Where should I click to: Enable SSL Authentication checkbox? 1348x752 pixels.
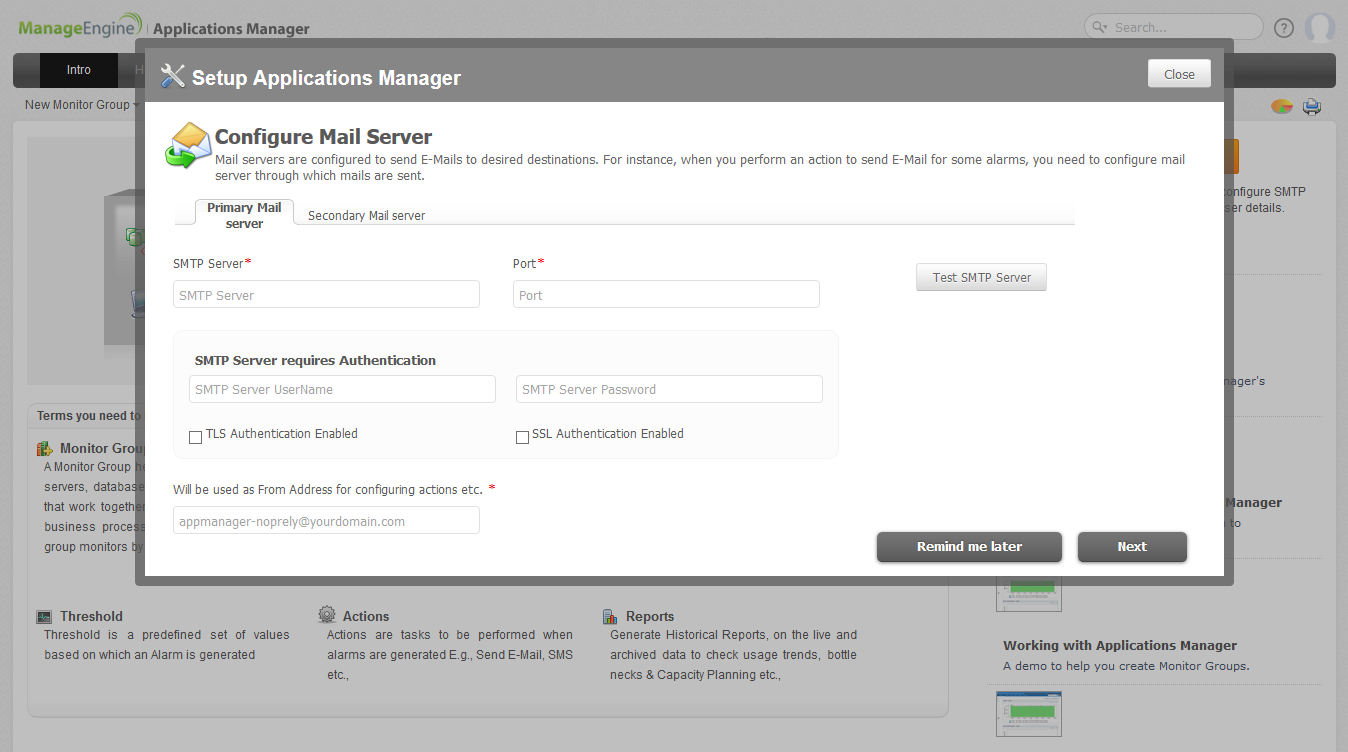522,437
